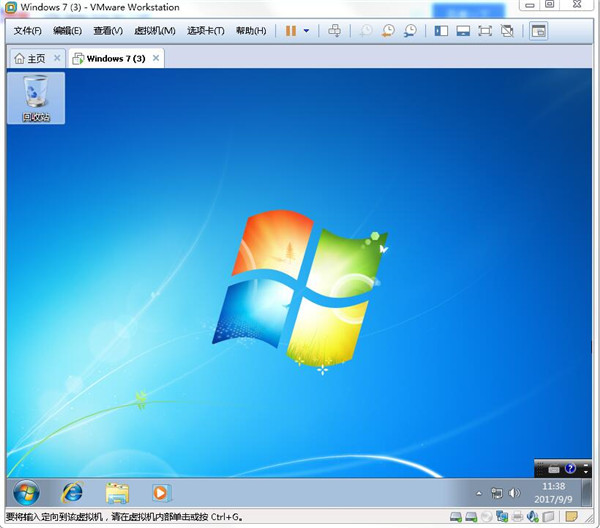Click the second hard disk status icon
Screen dimensions: 600x528
[x=471, y=517]
